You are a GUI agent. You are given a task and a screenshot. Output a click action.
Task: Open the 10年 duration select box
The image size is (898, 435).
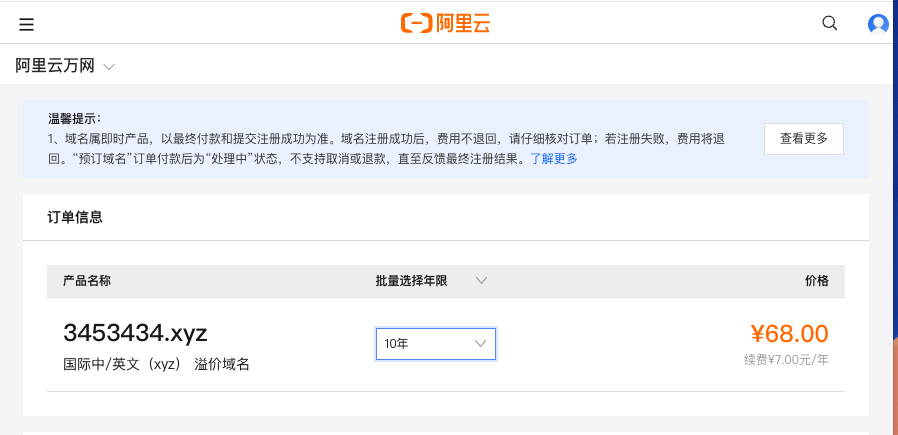[436, 344]
